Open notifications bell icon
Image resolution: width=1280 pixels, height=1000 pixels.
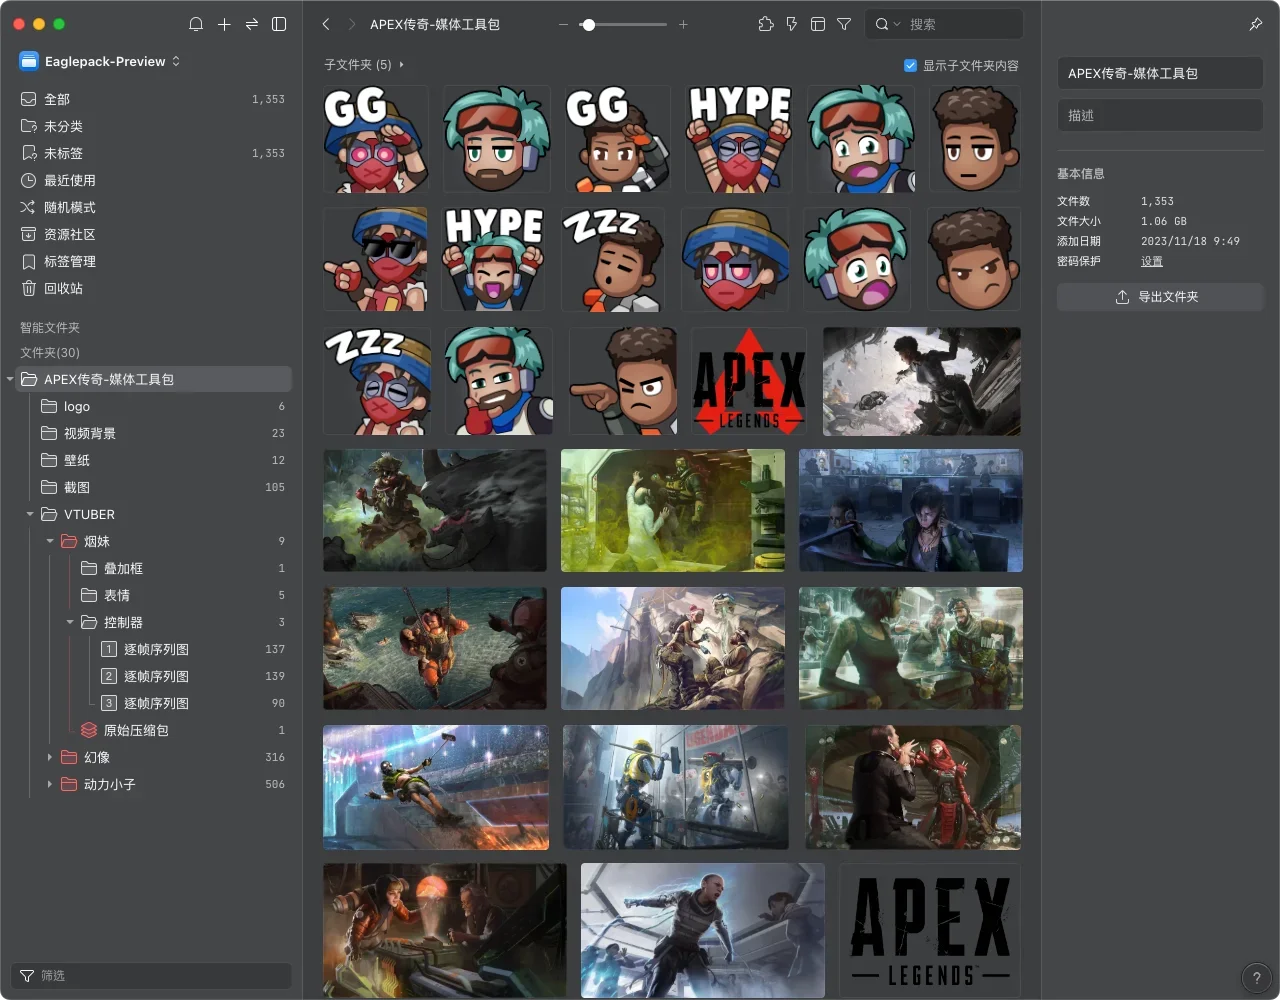pos(196,24)
